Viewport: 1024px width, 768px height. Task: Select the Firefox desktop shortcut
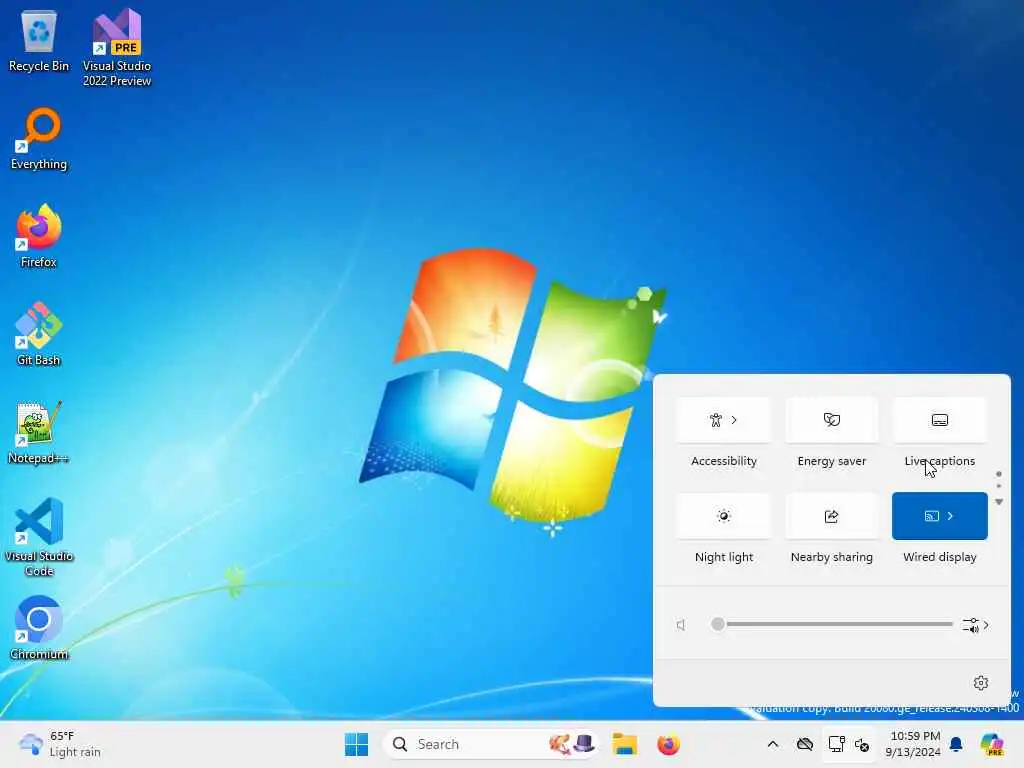tap(39, 236)
